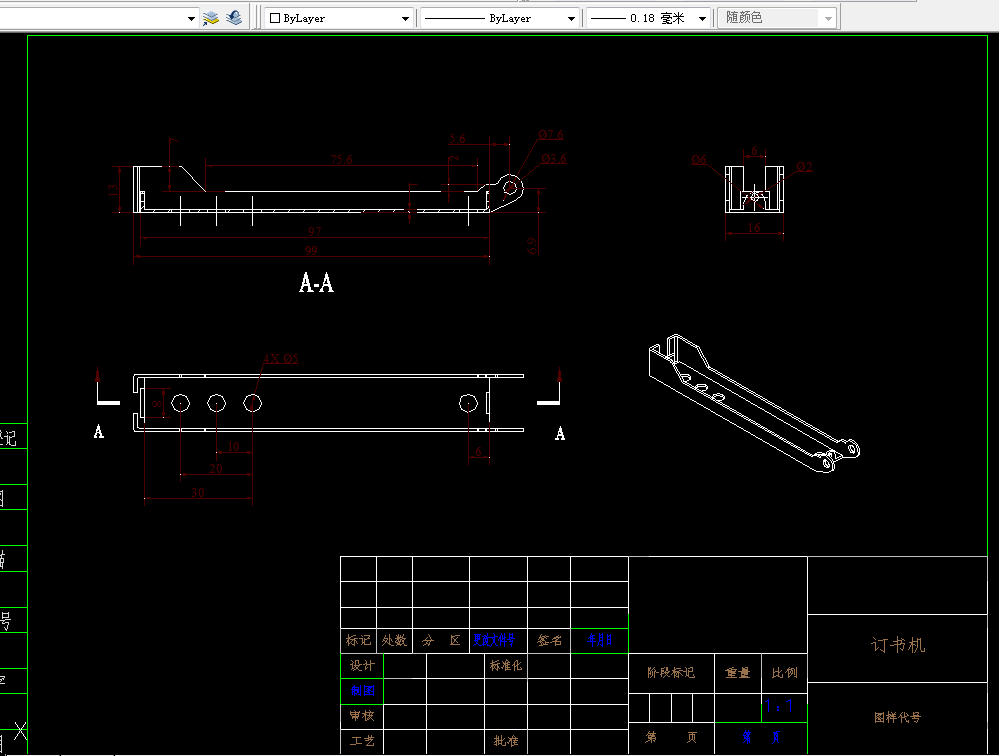Click the 75.6 dimension text
999x756 pixels.
click(341, 159)
